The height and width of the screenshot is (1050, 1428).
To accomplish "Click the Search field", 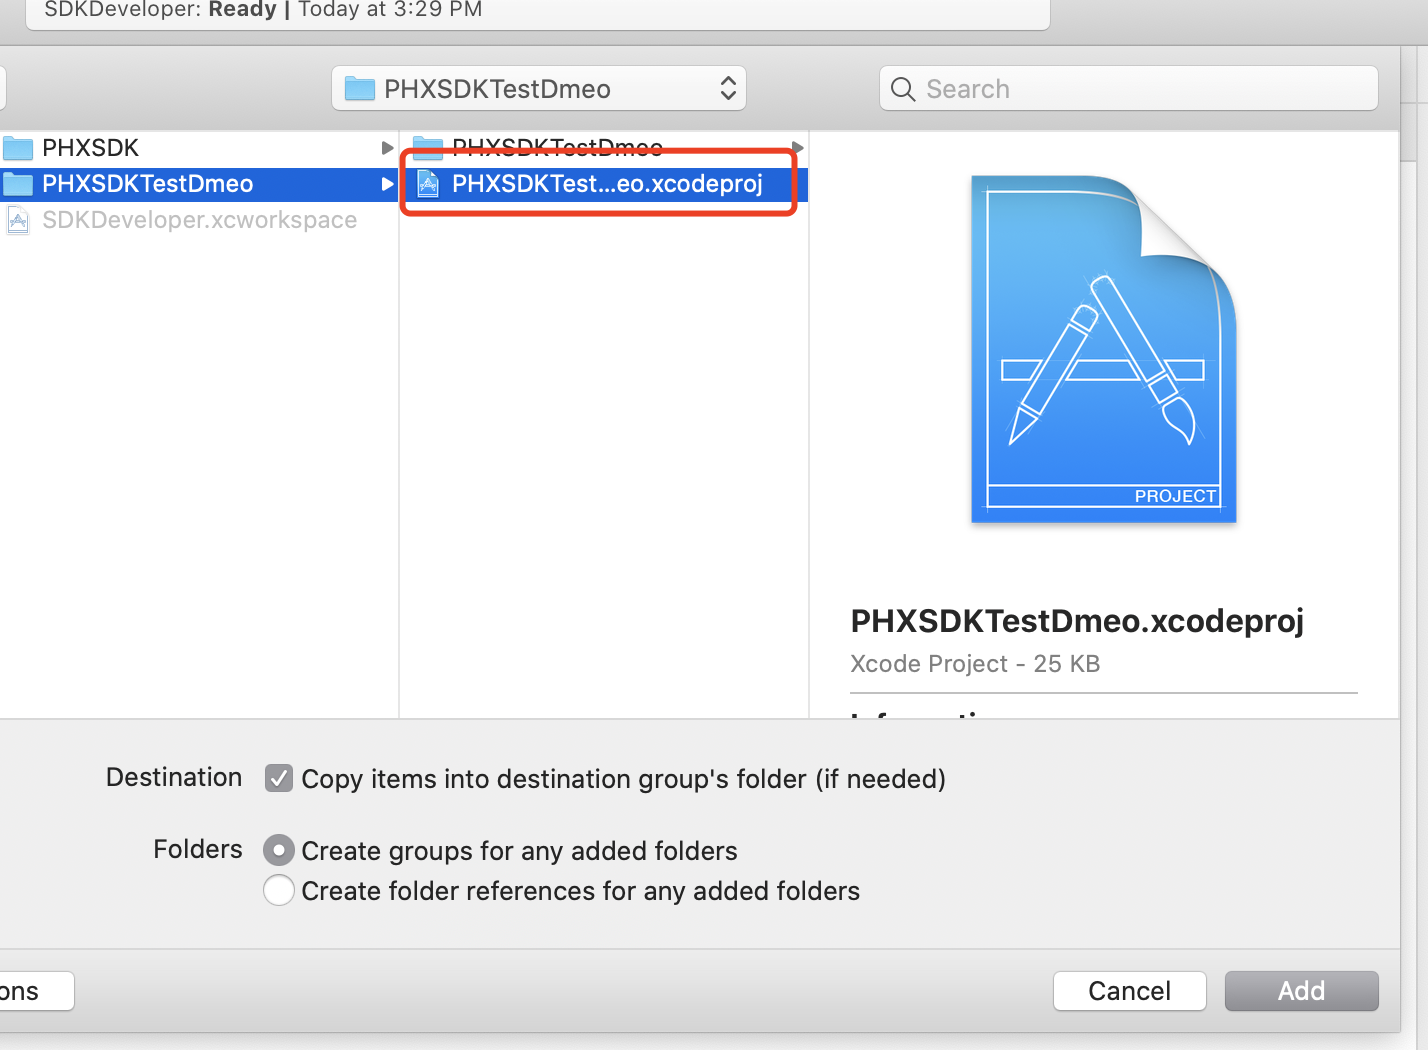I will click(x=1129, y=89).
